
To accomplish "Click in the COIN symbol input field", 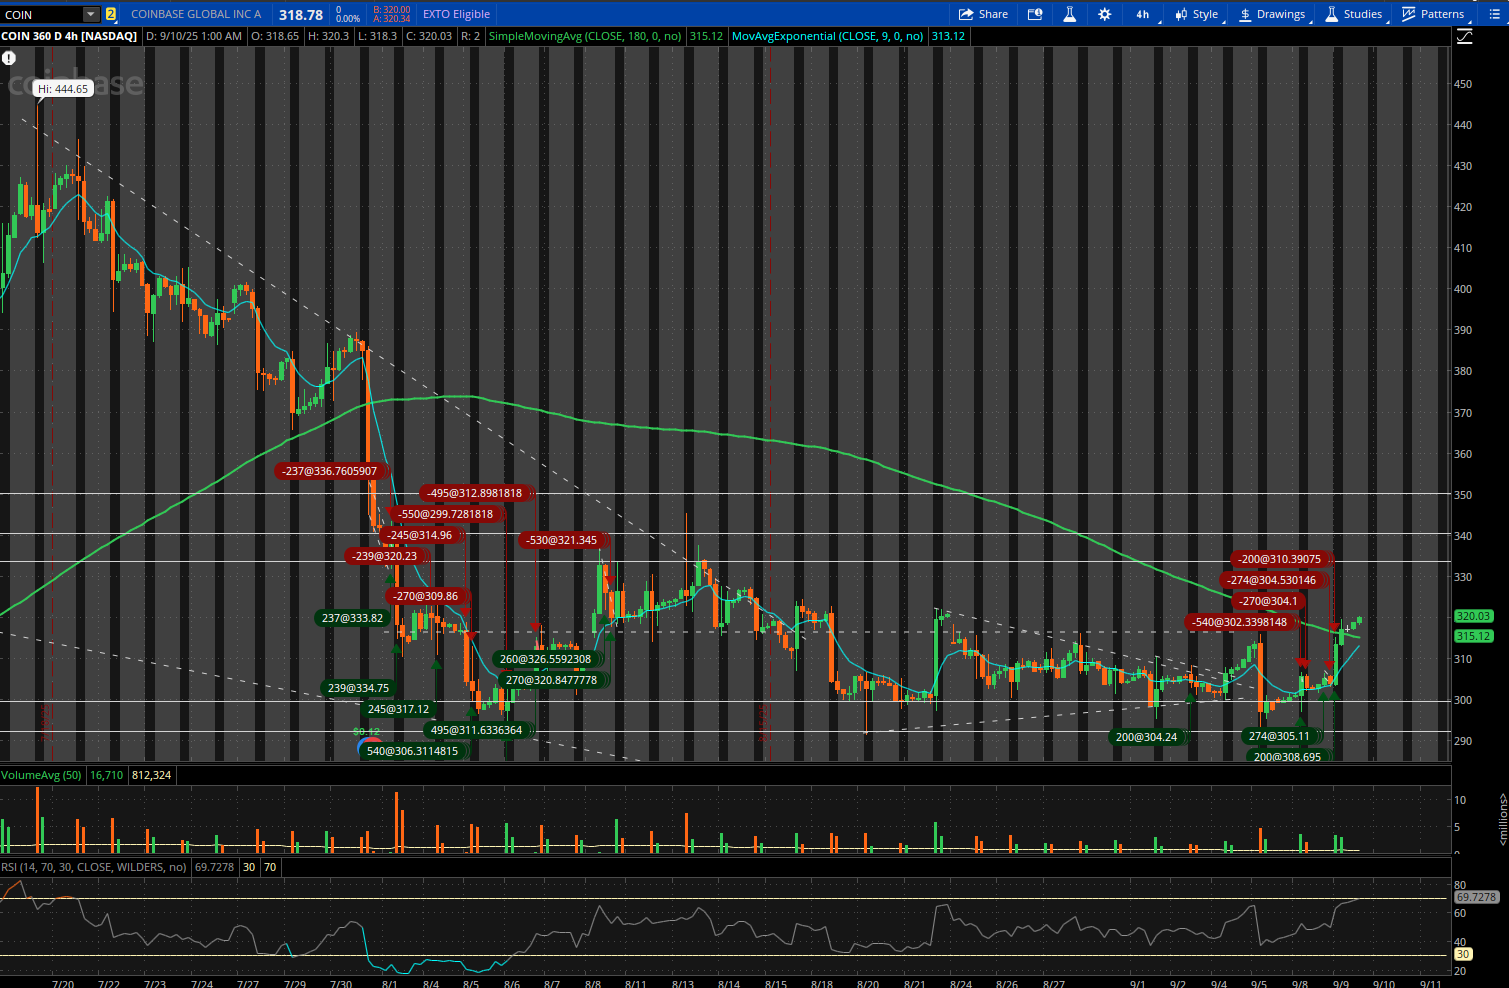I will [x=40, y=14].
